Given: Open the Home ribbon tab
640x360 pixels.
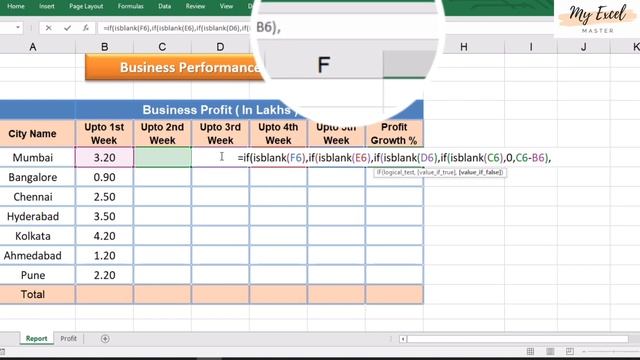Looking at the screenshot, I should click(x=16, y=6).
